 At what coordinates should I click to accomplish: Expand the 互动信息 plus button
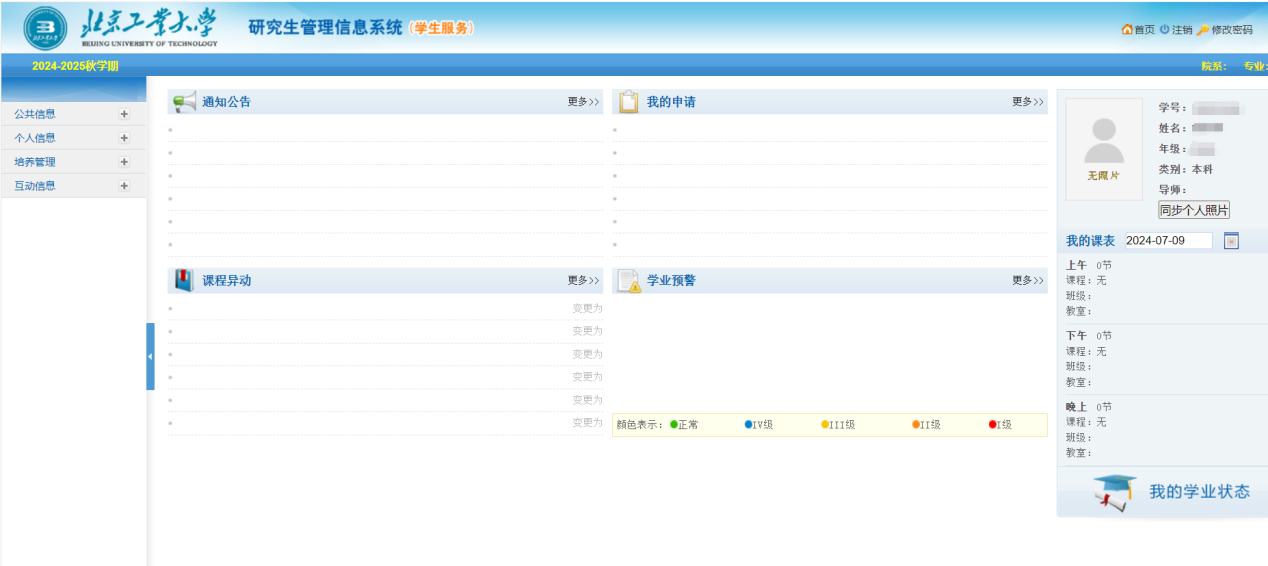click(124, 186)
